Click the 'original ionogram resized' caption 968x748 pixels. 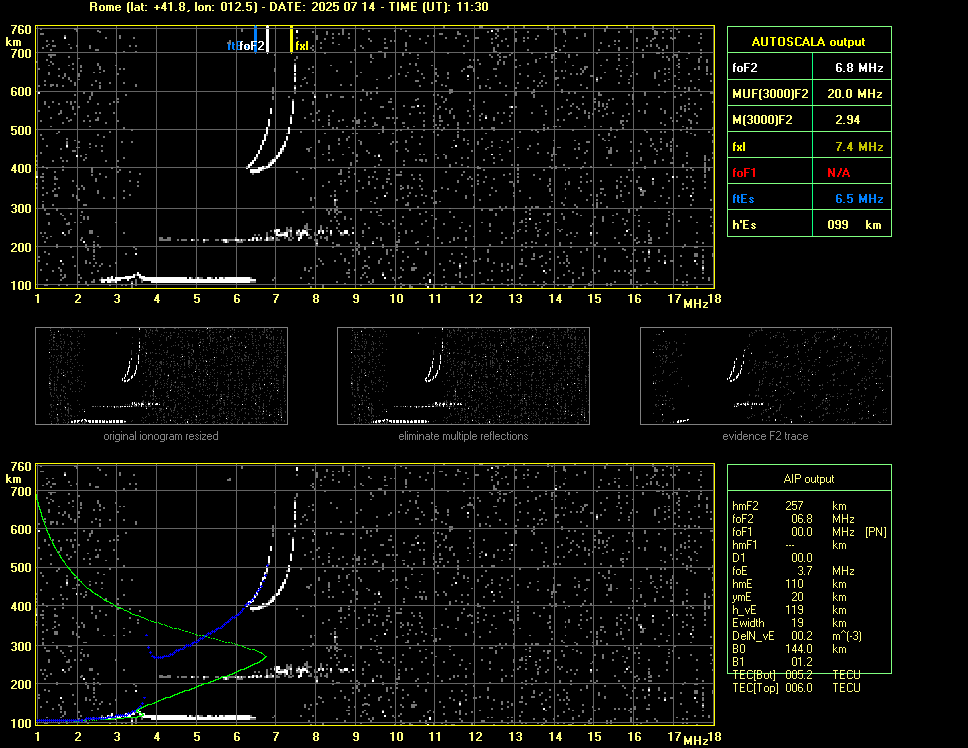coord(161,436)
